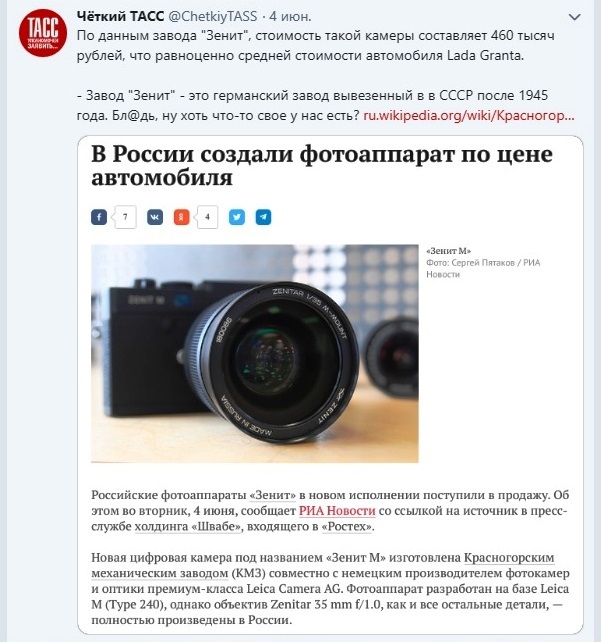Open the Чёткий ТАСС account name

(x=120, y=16)
